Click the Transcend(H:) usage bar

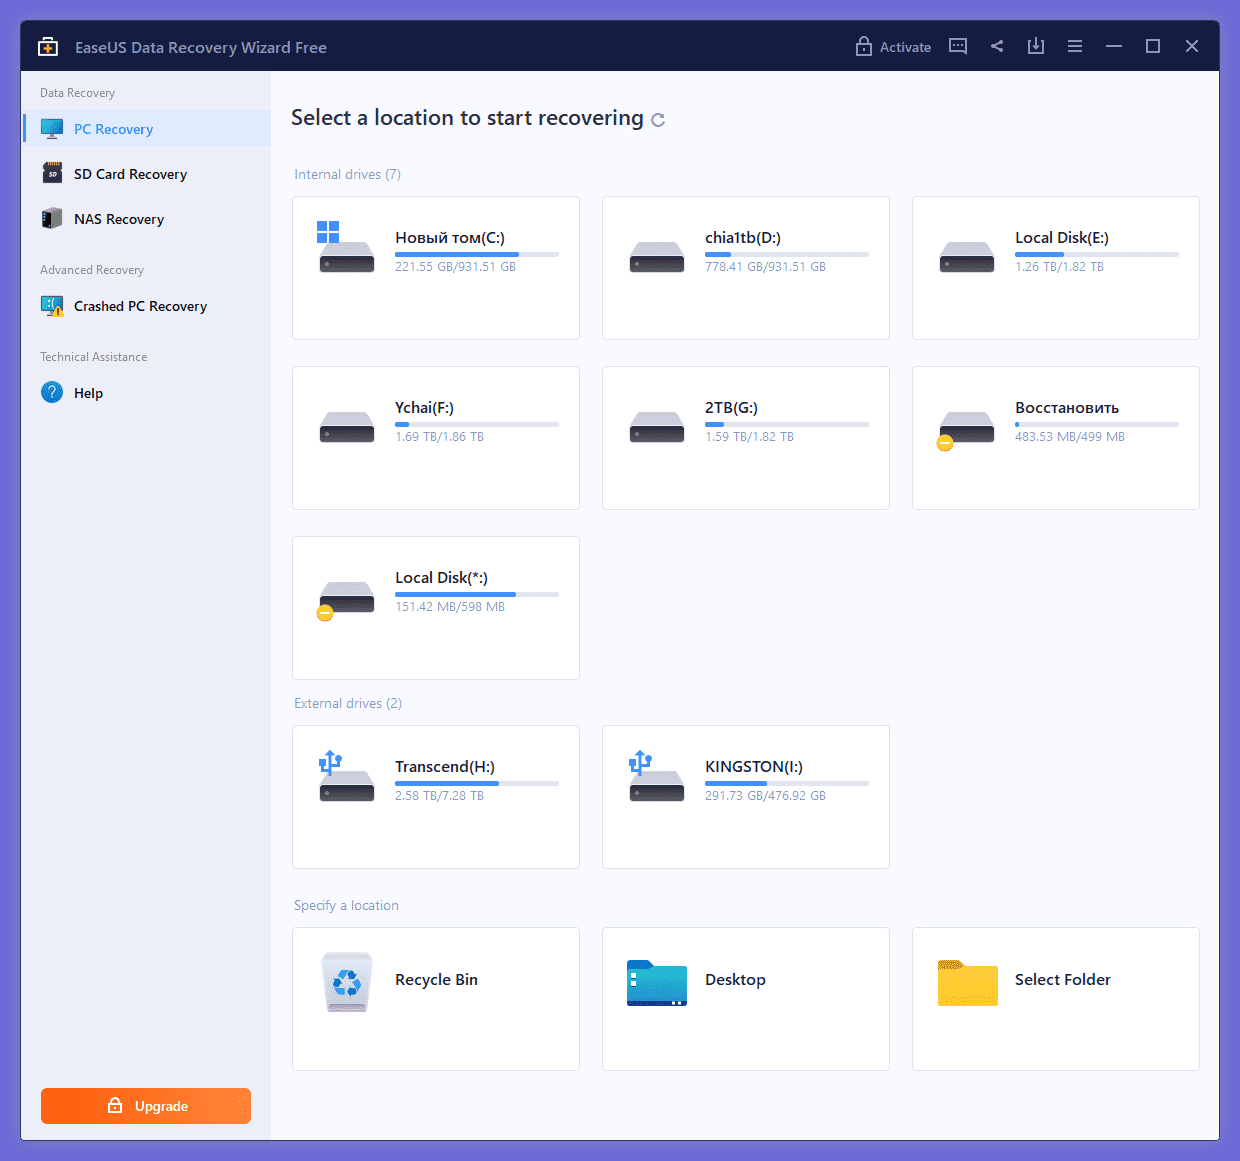coord(477,784)
